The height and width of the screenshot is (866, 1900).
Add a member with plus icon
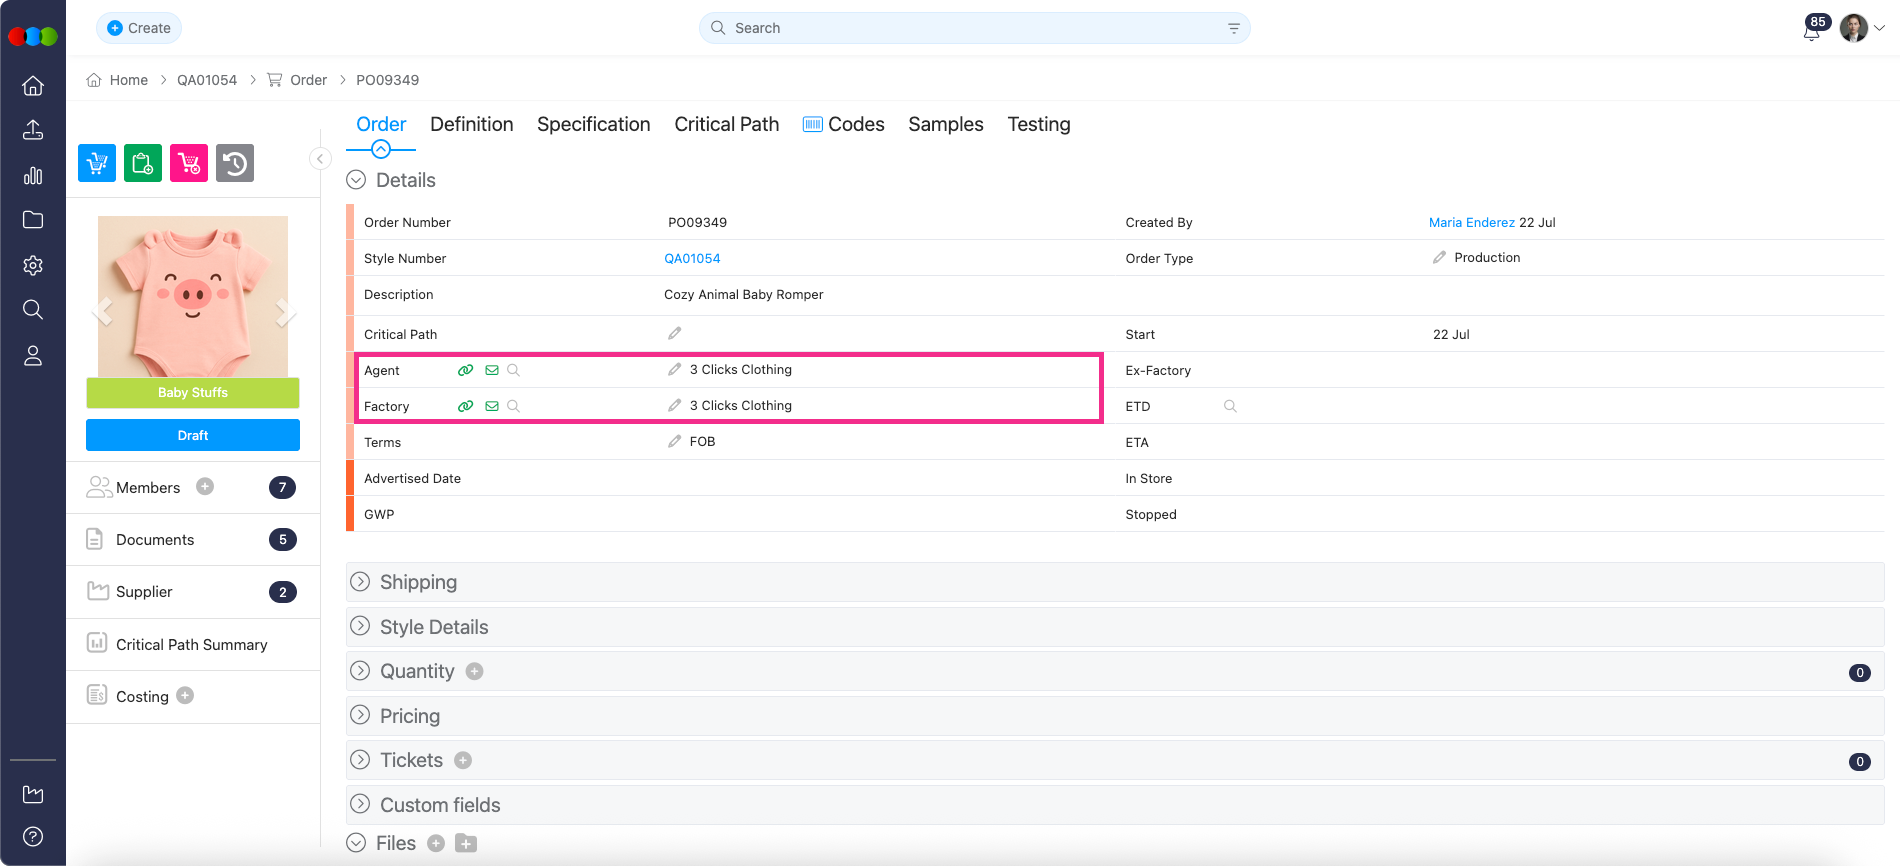pyautogui.click(x=205, y=487)
